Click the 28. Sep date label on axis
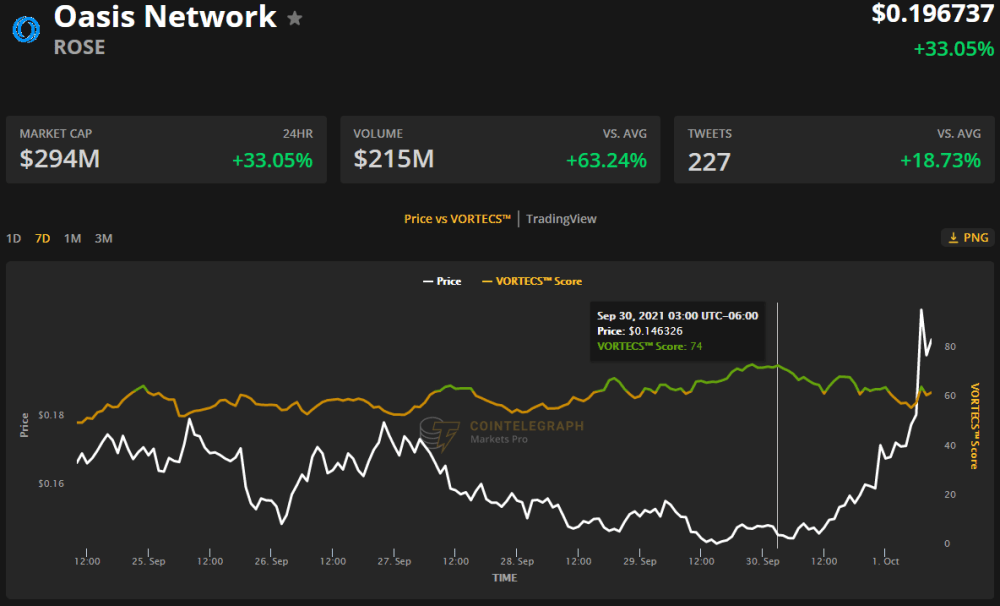 (517, 561)
